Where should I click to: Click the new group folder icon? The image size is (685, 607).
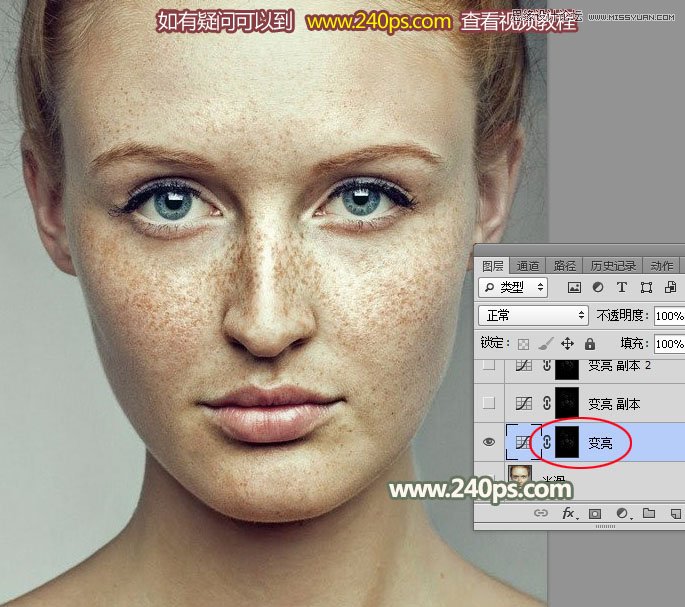point(648,513)
